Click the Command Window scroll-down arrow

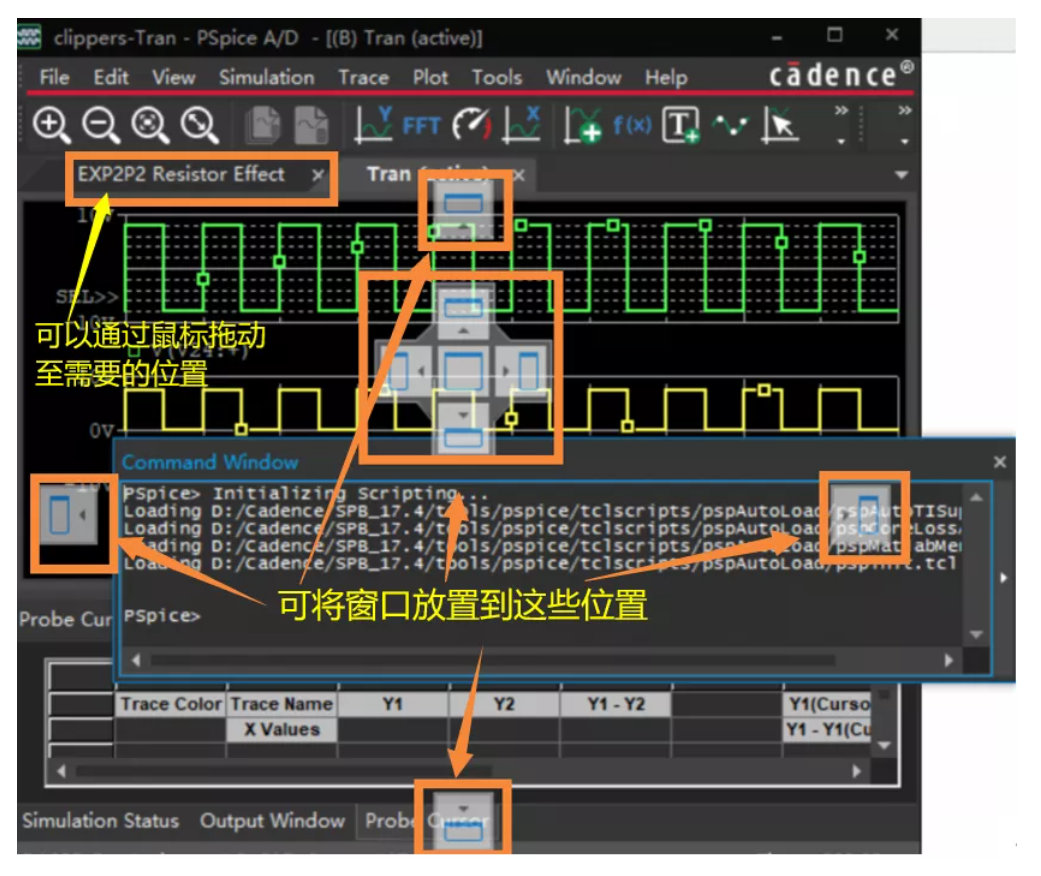pos(976,634)
